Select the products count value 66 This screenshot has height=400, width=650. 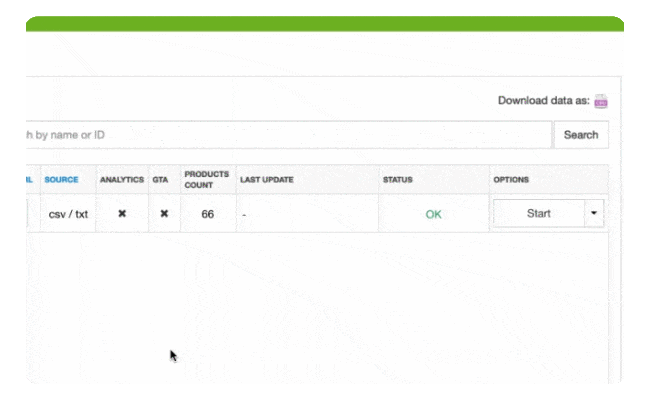pyautogui.click(x=208, y=214)
